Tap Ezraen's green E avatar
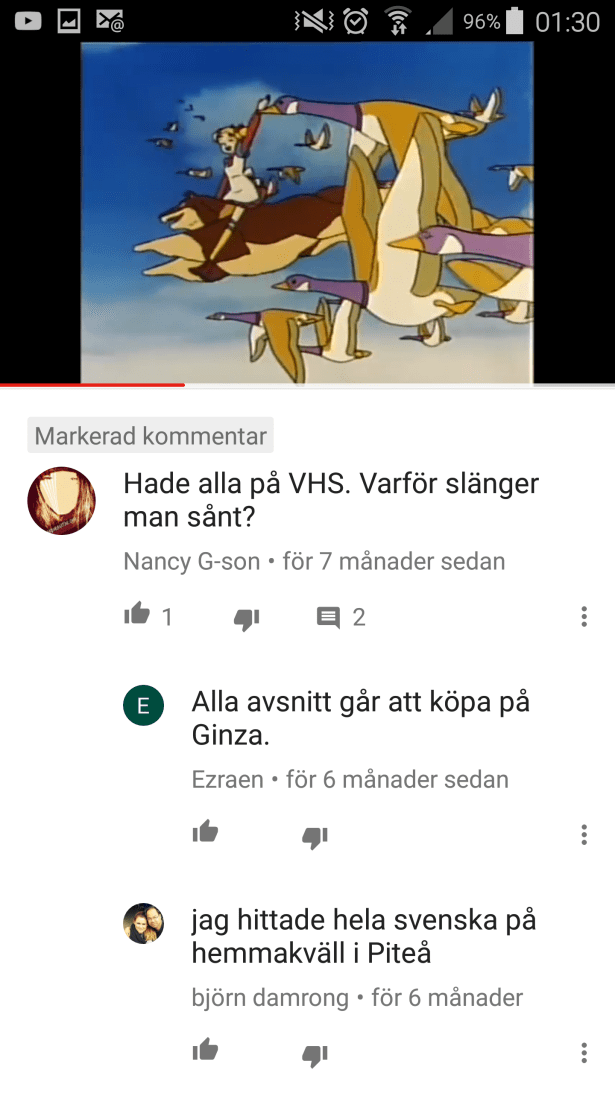 tap(144, 705)
